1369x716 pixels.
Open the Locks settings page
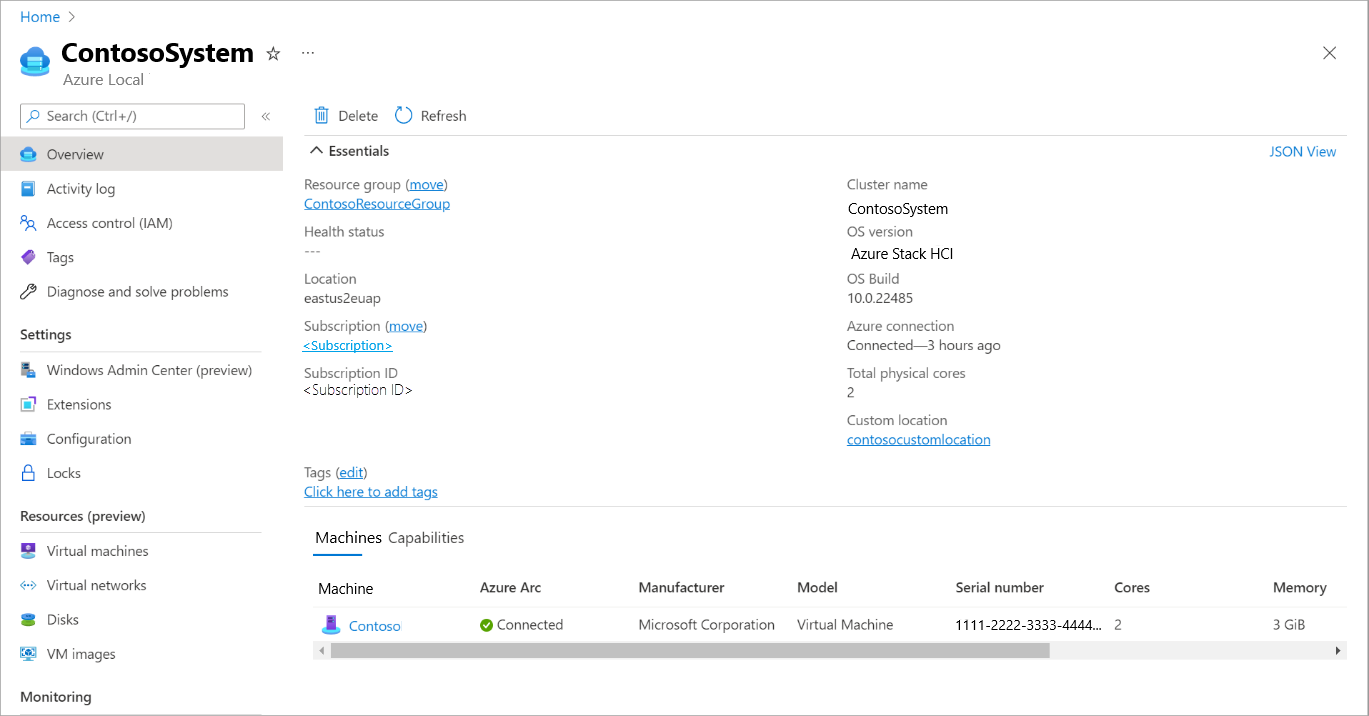(x=63, y=473)
